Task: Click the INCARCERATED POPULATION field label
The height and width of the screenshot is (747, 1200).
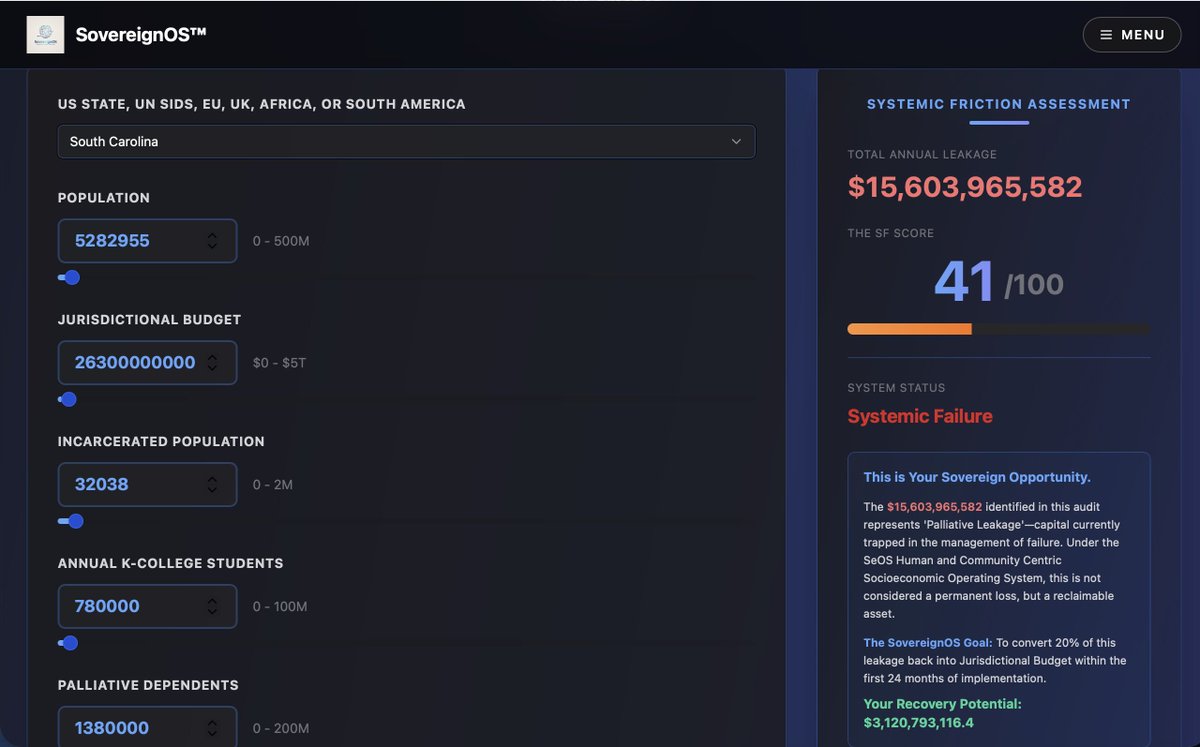Action: (161, 442)
